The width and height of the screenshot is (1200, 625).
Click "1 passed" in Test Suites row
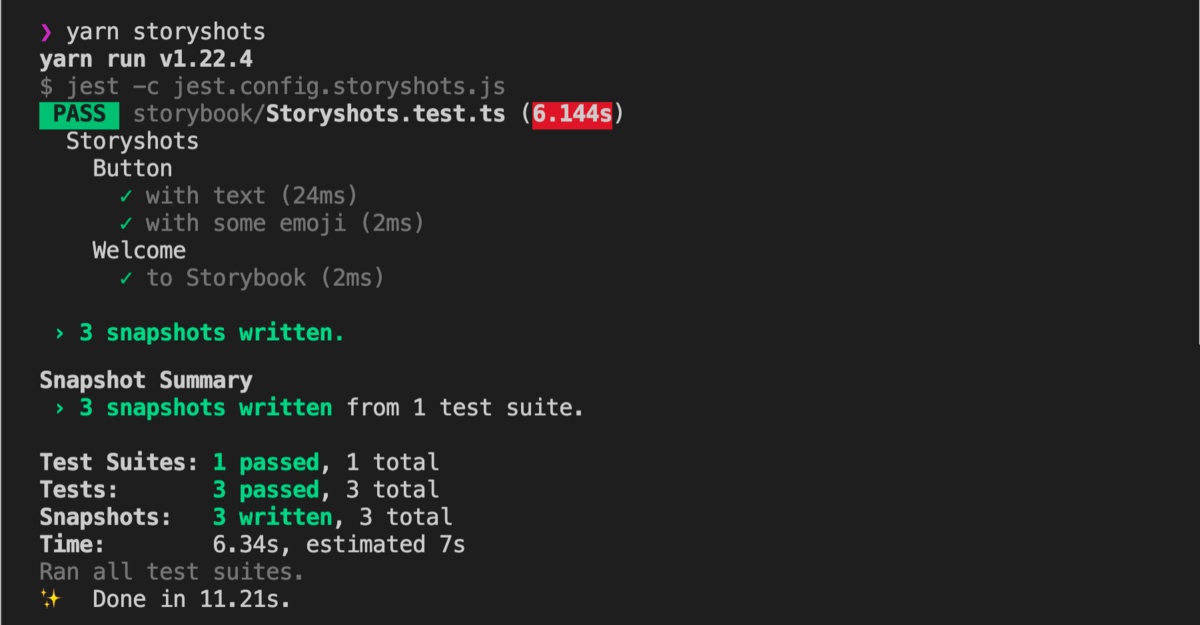[265, 463]
